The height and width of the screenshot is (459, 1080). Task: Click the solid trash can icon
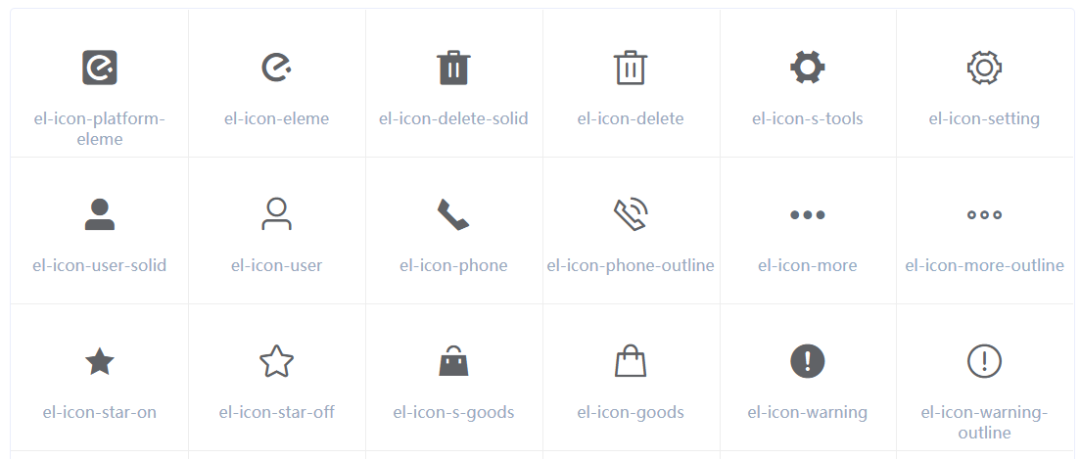click(453, 68)
